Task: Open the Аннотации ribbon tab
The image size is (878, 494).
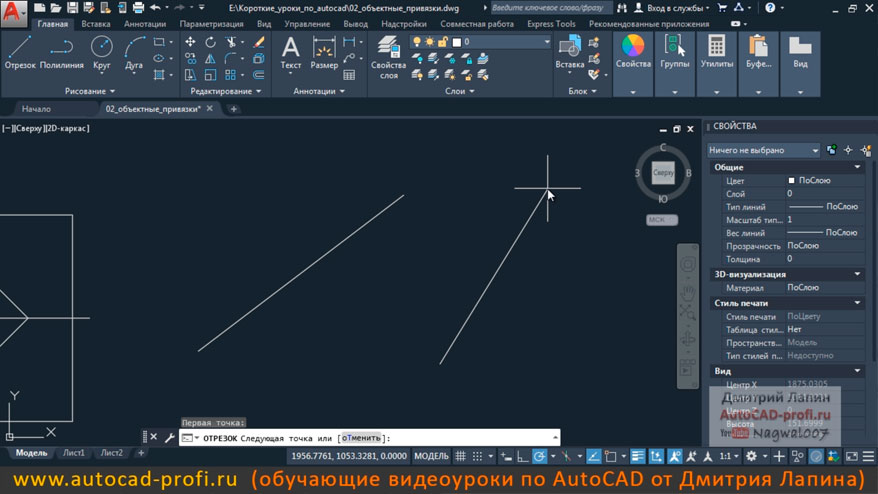Action: coord(145,24)
